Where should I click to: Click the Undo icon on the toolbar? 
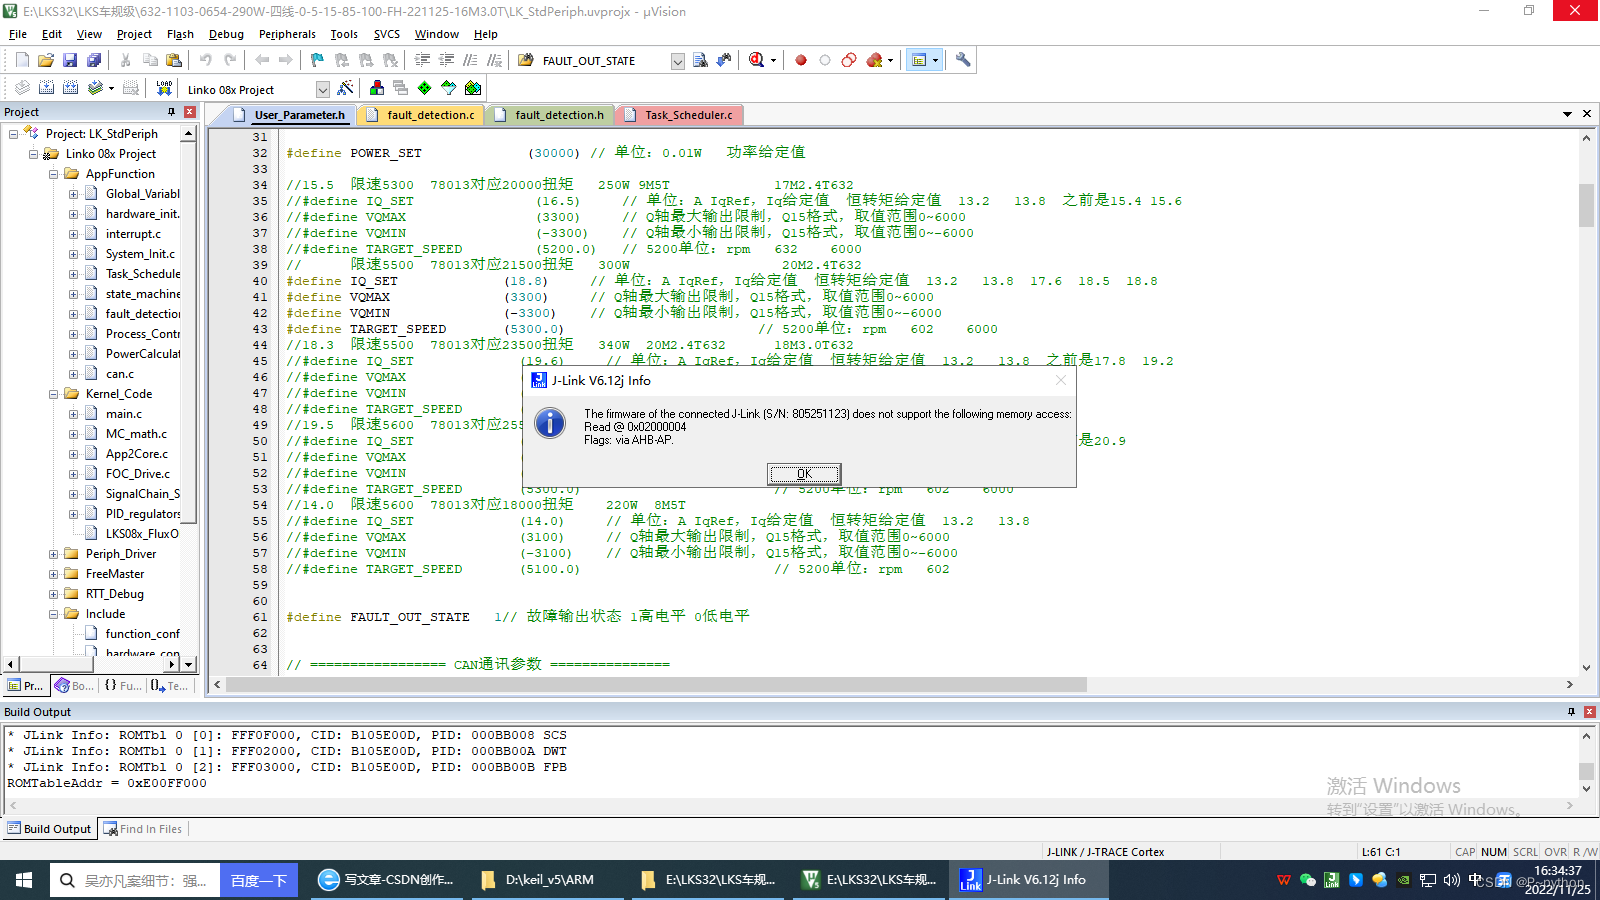click(x=206, y=60)
